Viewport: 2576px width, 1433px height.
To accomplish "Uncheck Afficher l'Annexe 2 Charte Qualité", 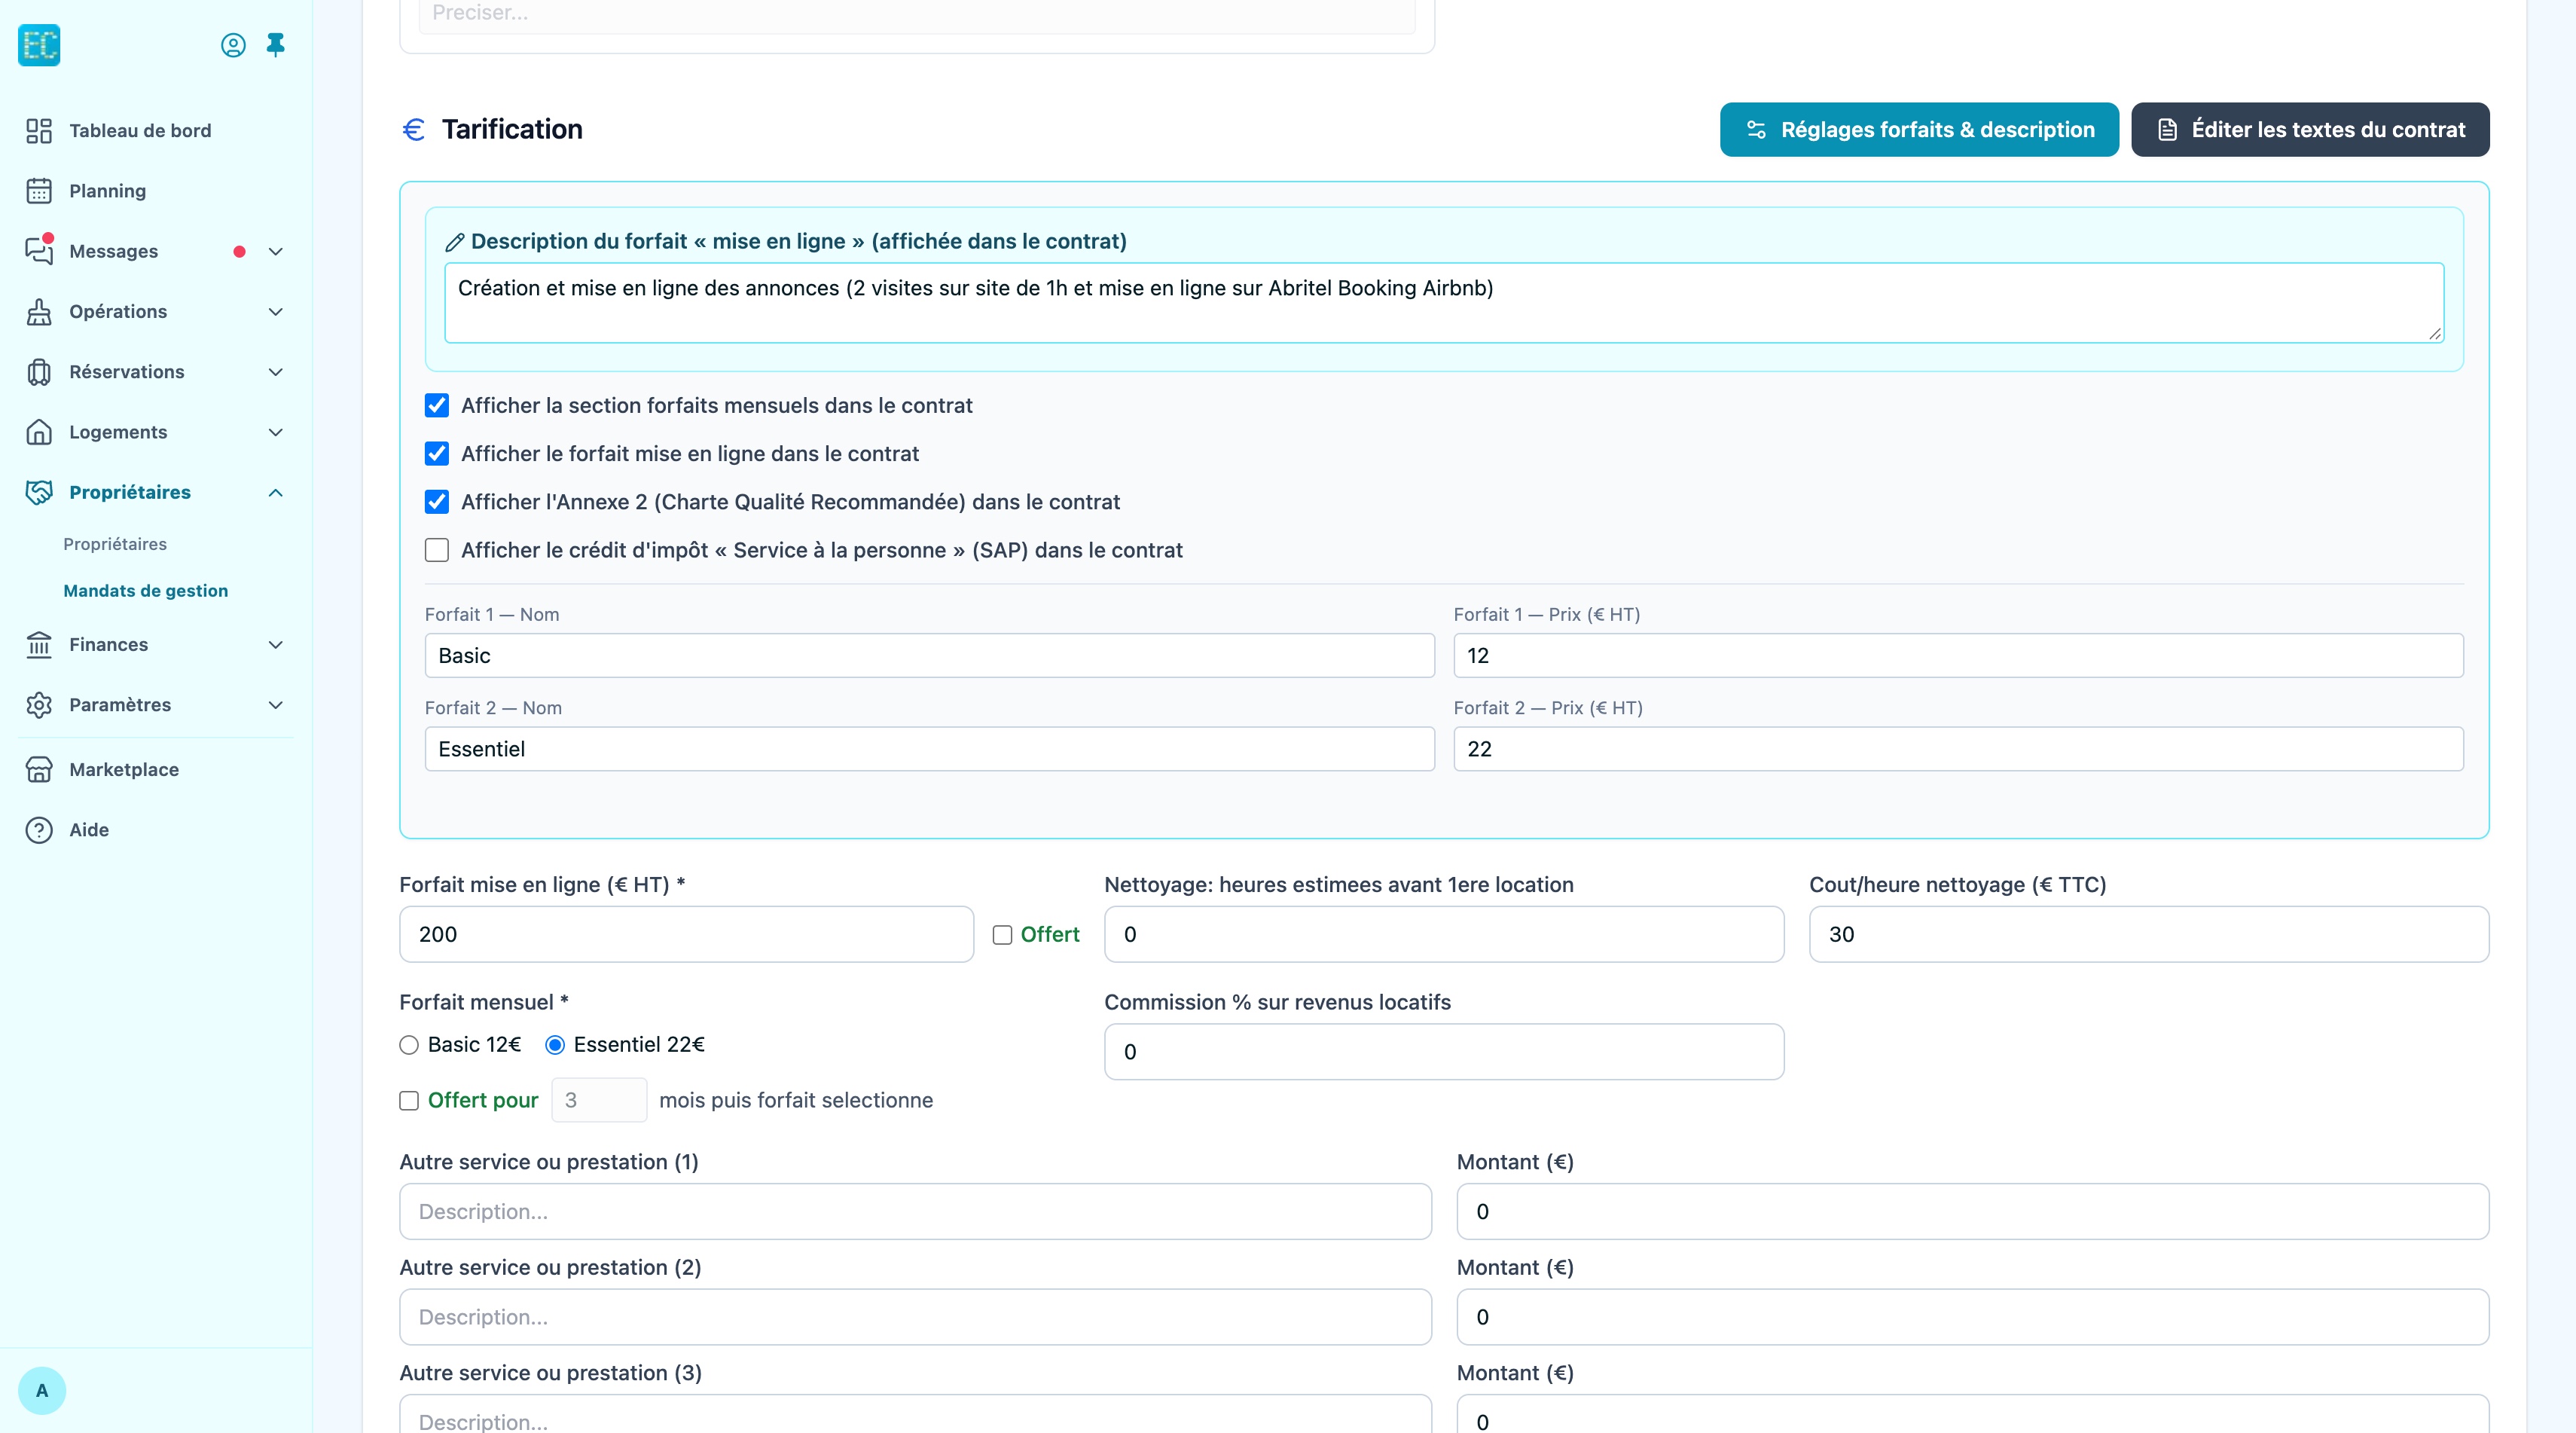I will pyautogui.click(x=437, y=502).
